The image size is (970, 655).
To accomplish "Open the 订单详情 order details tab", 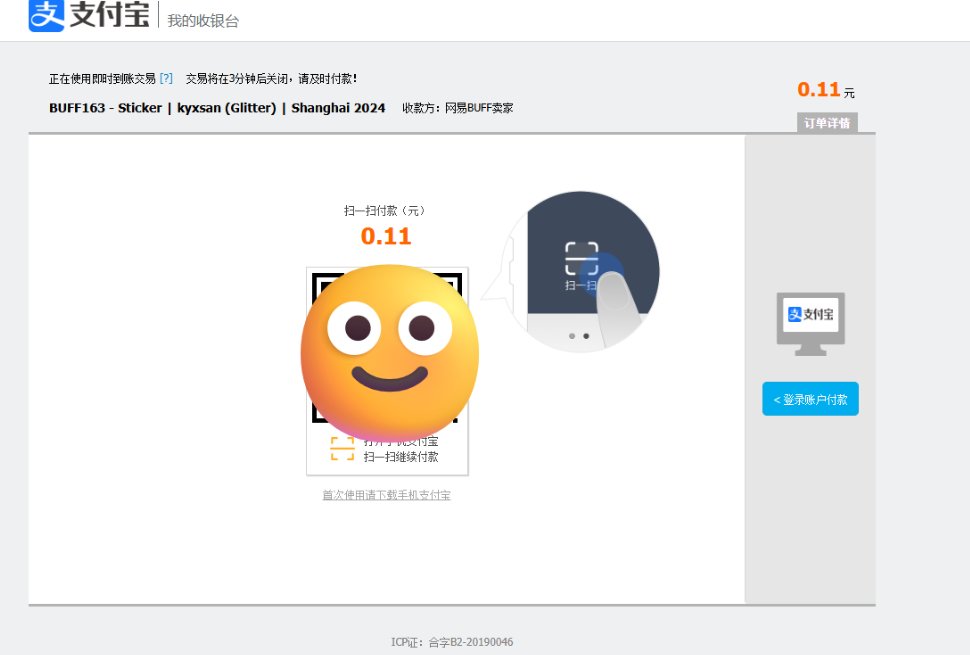I will tap(826, 122).
